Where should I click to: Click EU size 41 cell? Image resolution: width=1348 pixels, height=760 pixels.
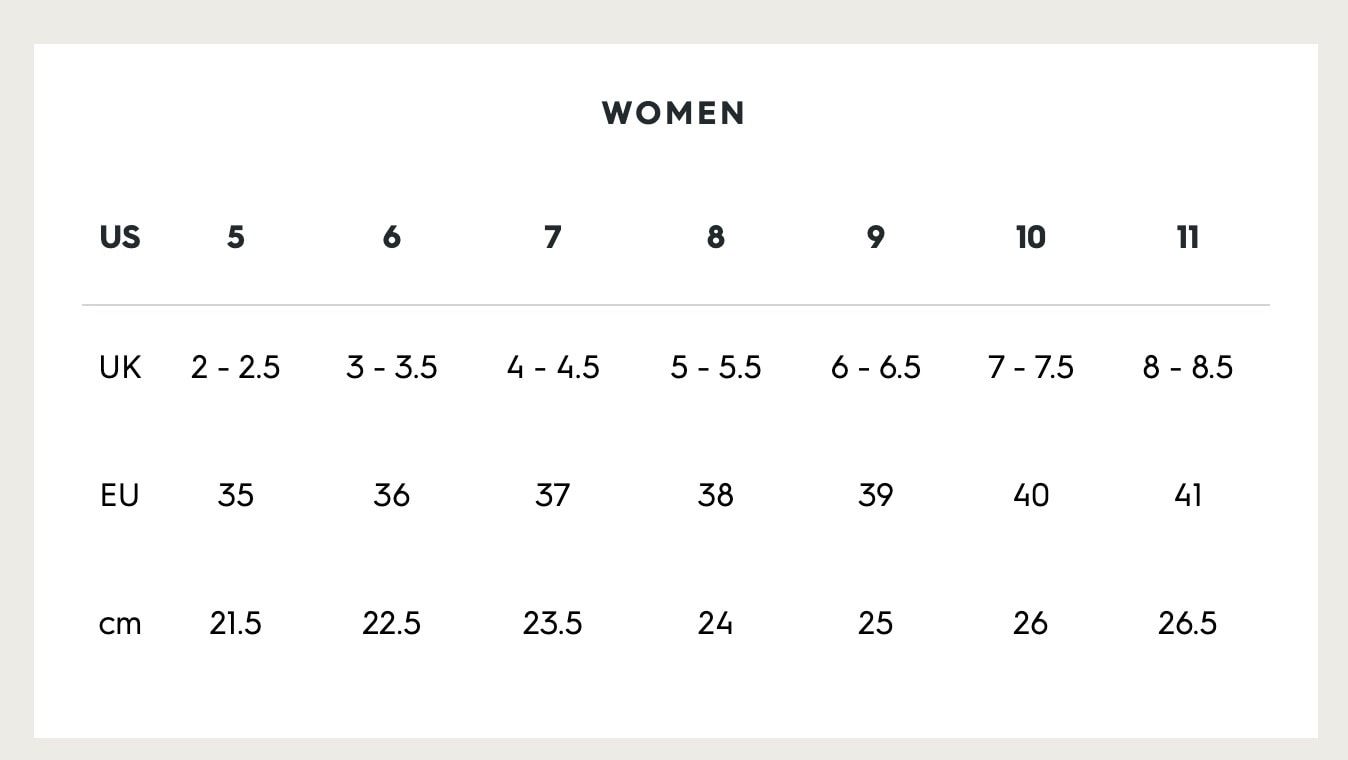1187,495
